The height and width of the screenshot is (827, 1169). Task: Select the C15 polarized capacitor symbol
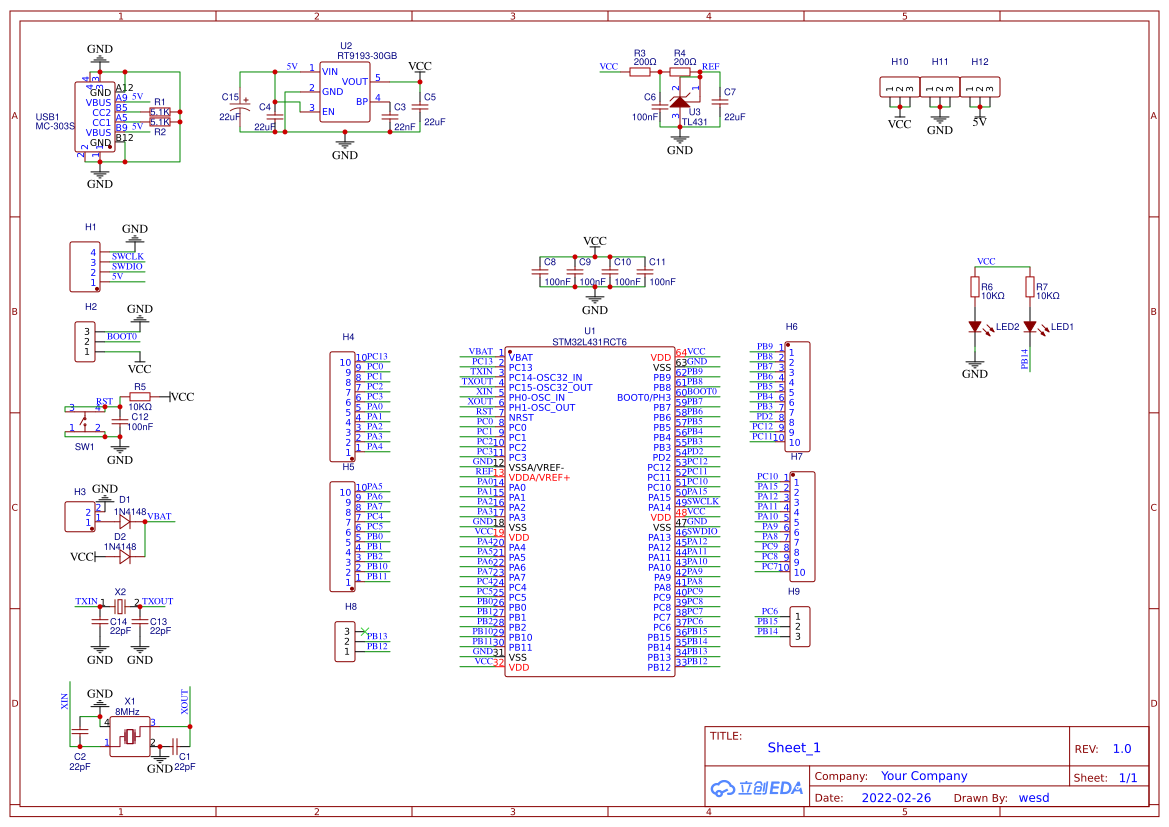tap(240, 101)
